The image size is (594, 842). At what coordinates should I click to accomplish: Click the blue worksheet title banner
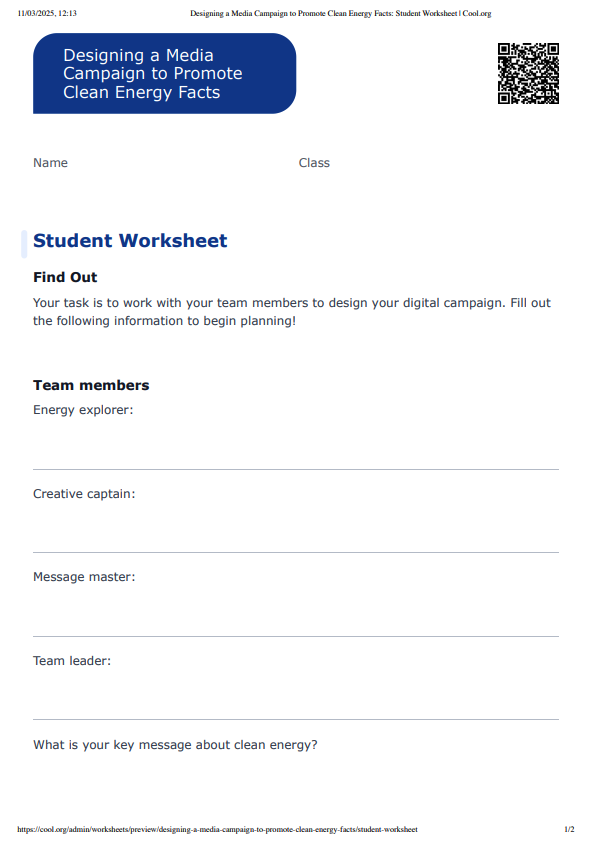(x=164, y=74)
